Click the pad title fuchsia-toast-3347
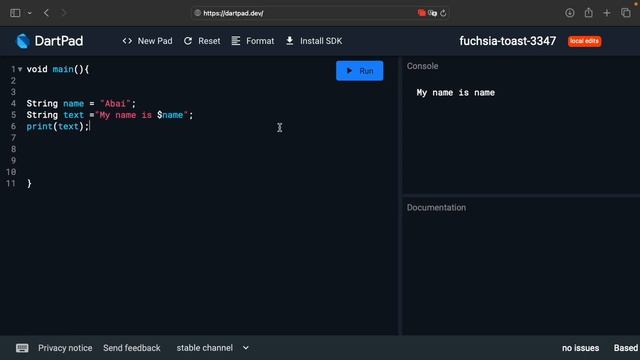Screen dimensions: 640x360 point(507,41)
